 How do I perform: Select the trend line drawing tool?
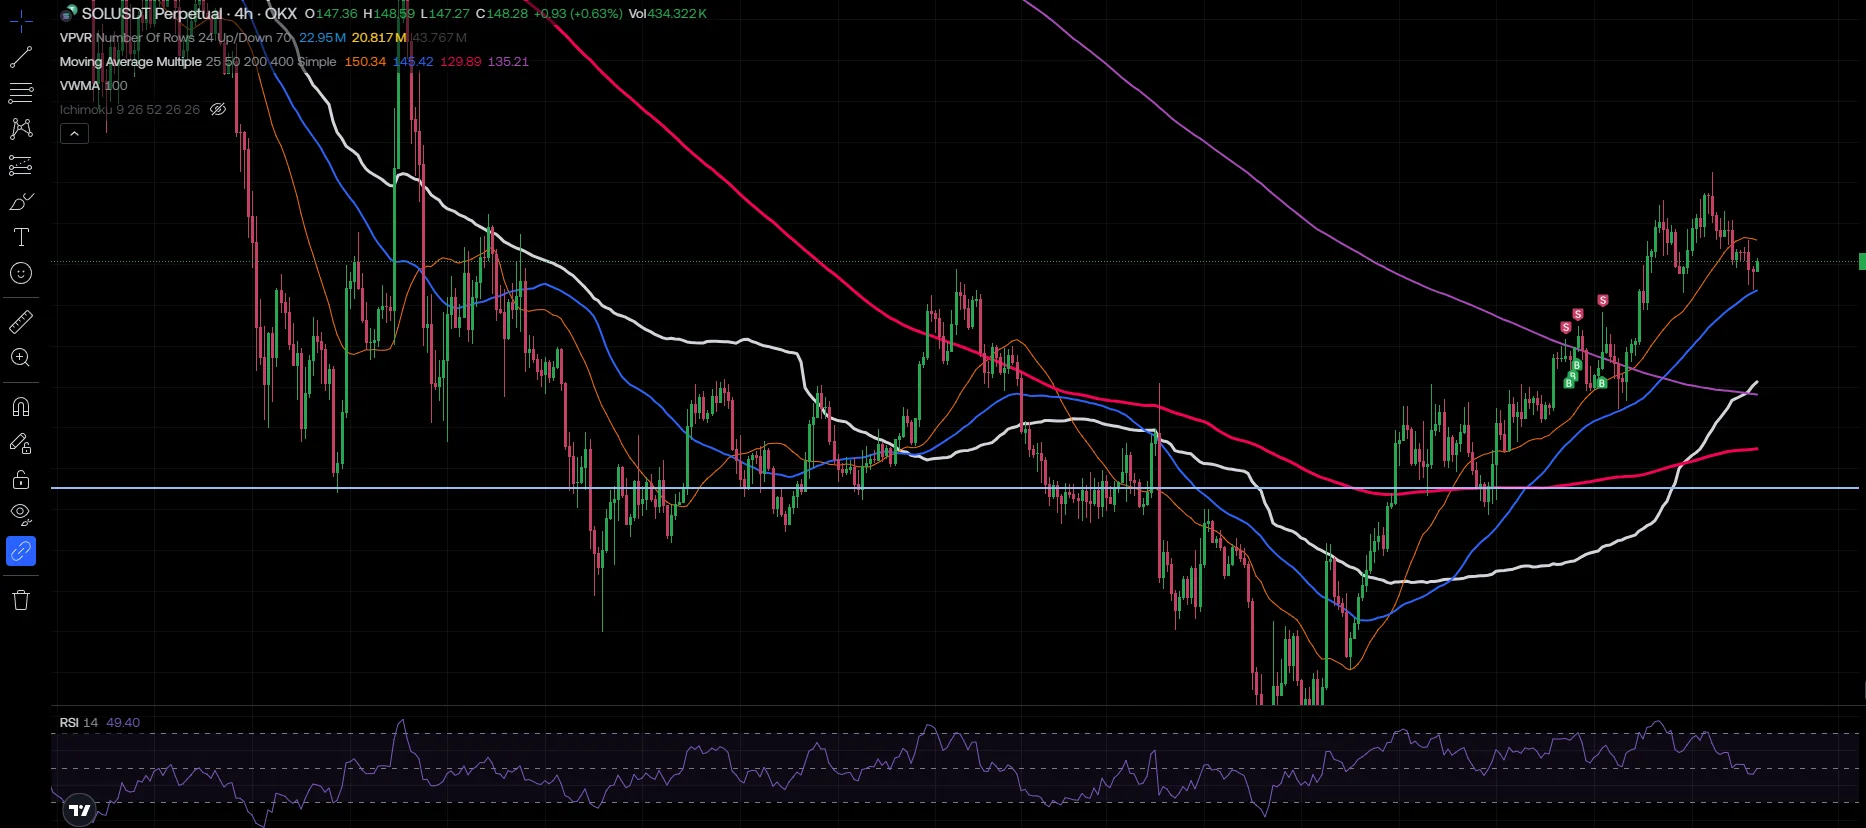click(x=21, y=57)
